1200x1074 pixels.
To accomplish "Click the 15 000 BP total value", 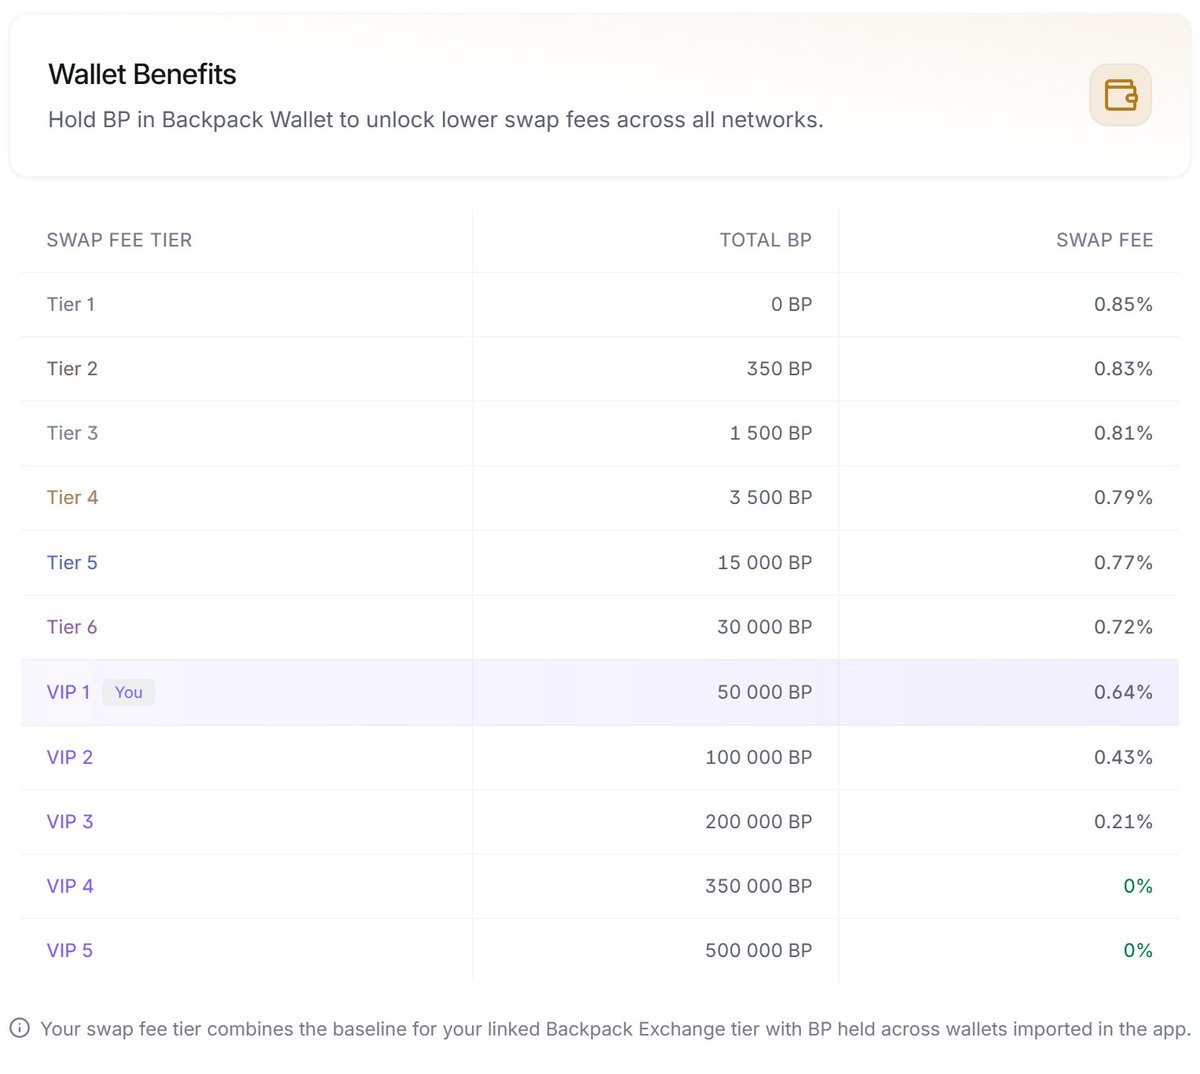I will coord(765,562).
